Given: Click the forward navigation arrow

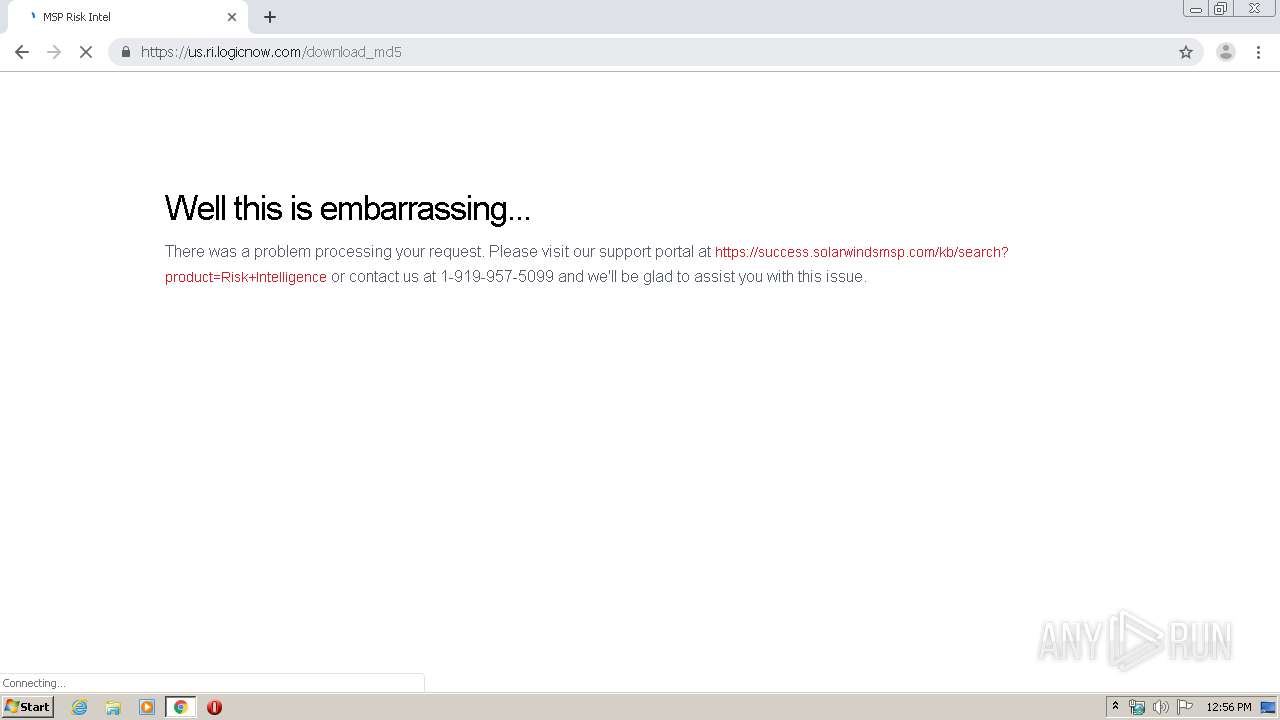Looking at the screenshot, I should (54, 52).
